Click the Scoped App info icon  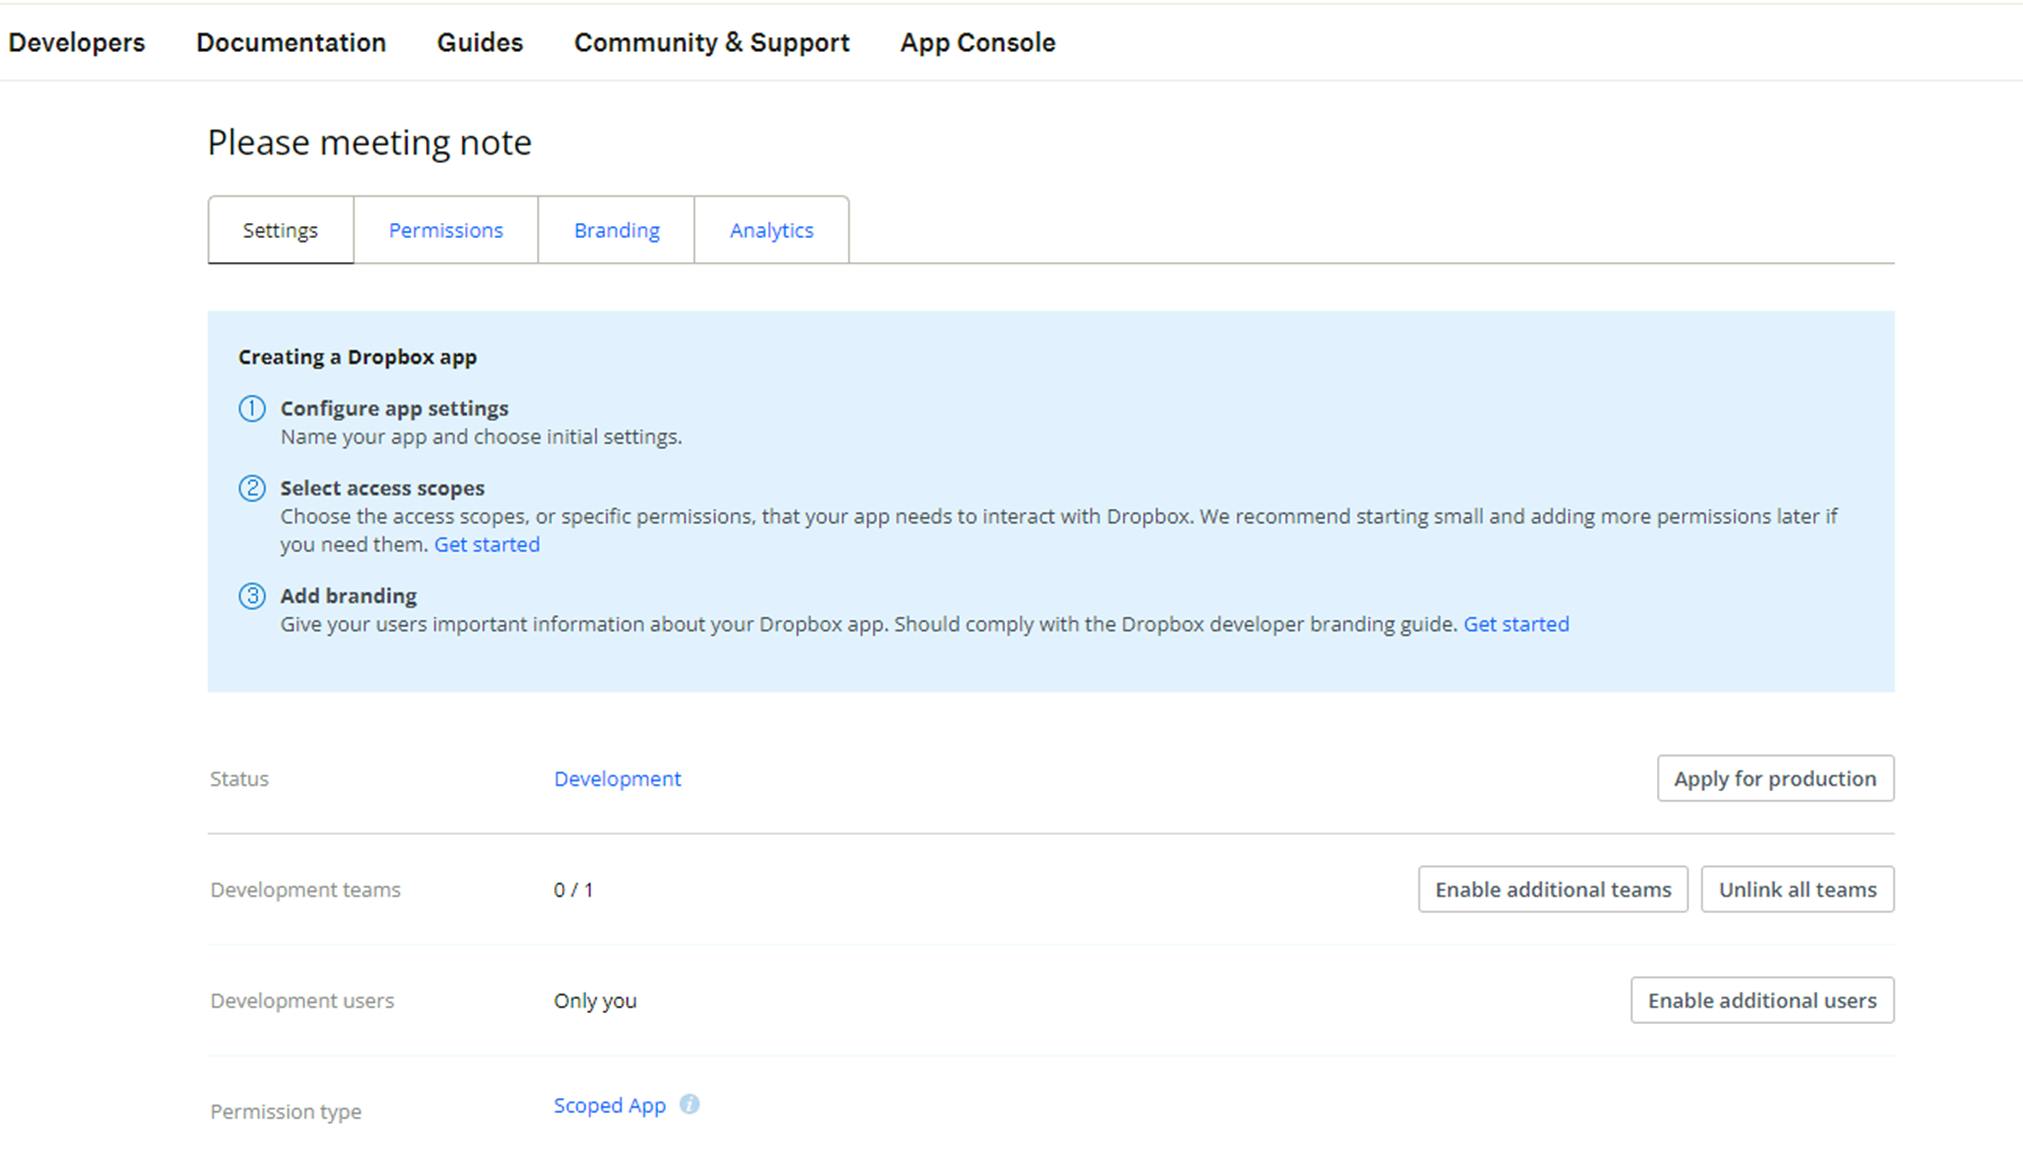pos(689,1104)
